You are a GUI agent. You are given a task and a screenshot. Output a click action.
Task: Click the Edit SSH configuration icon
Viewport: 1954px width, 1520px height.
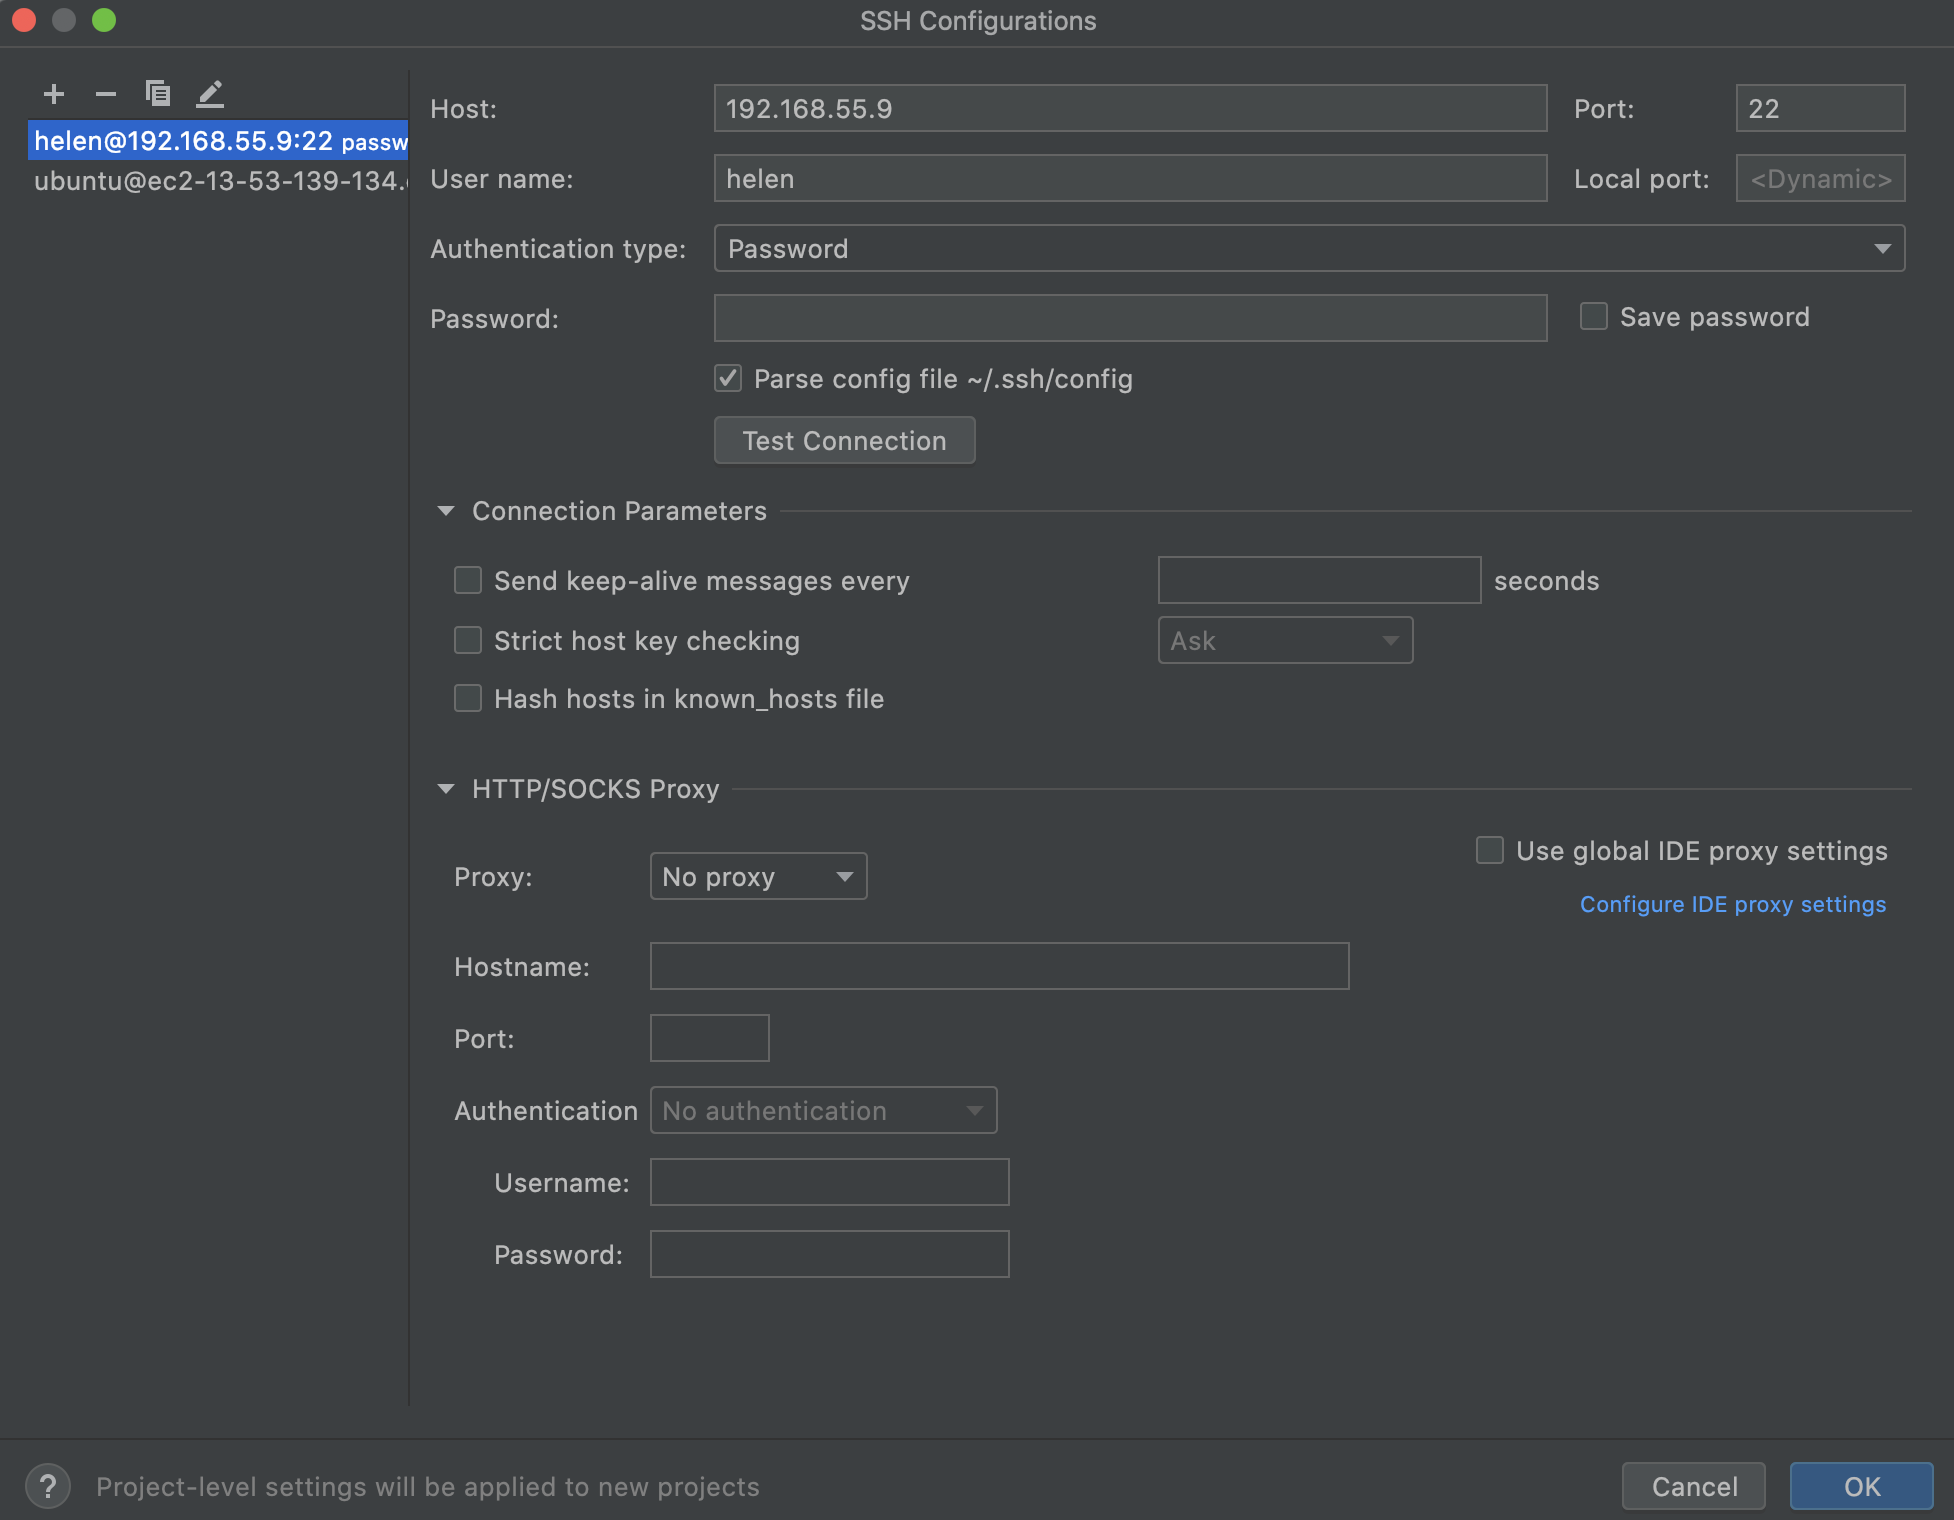208,92
